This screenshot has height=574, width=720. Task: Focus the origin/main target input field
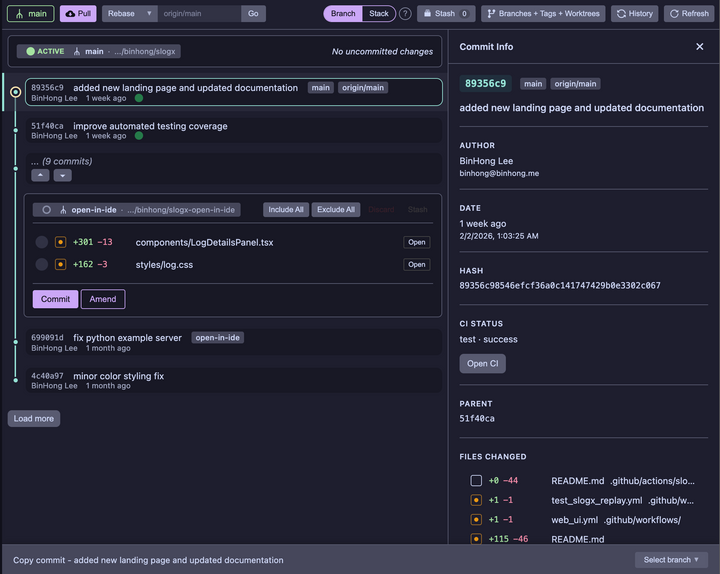click(x=199, y=14)
